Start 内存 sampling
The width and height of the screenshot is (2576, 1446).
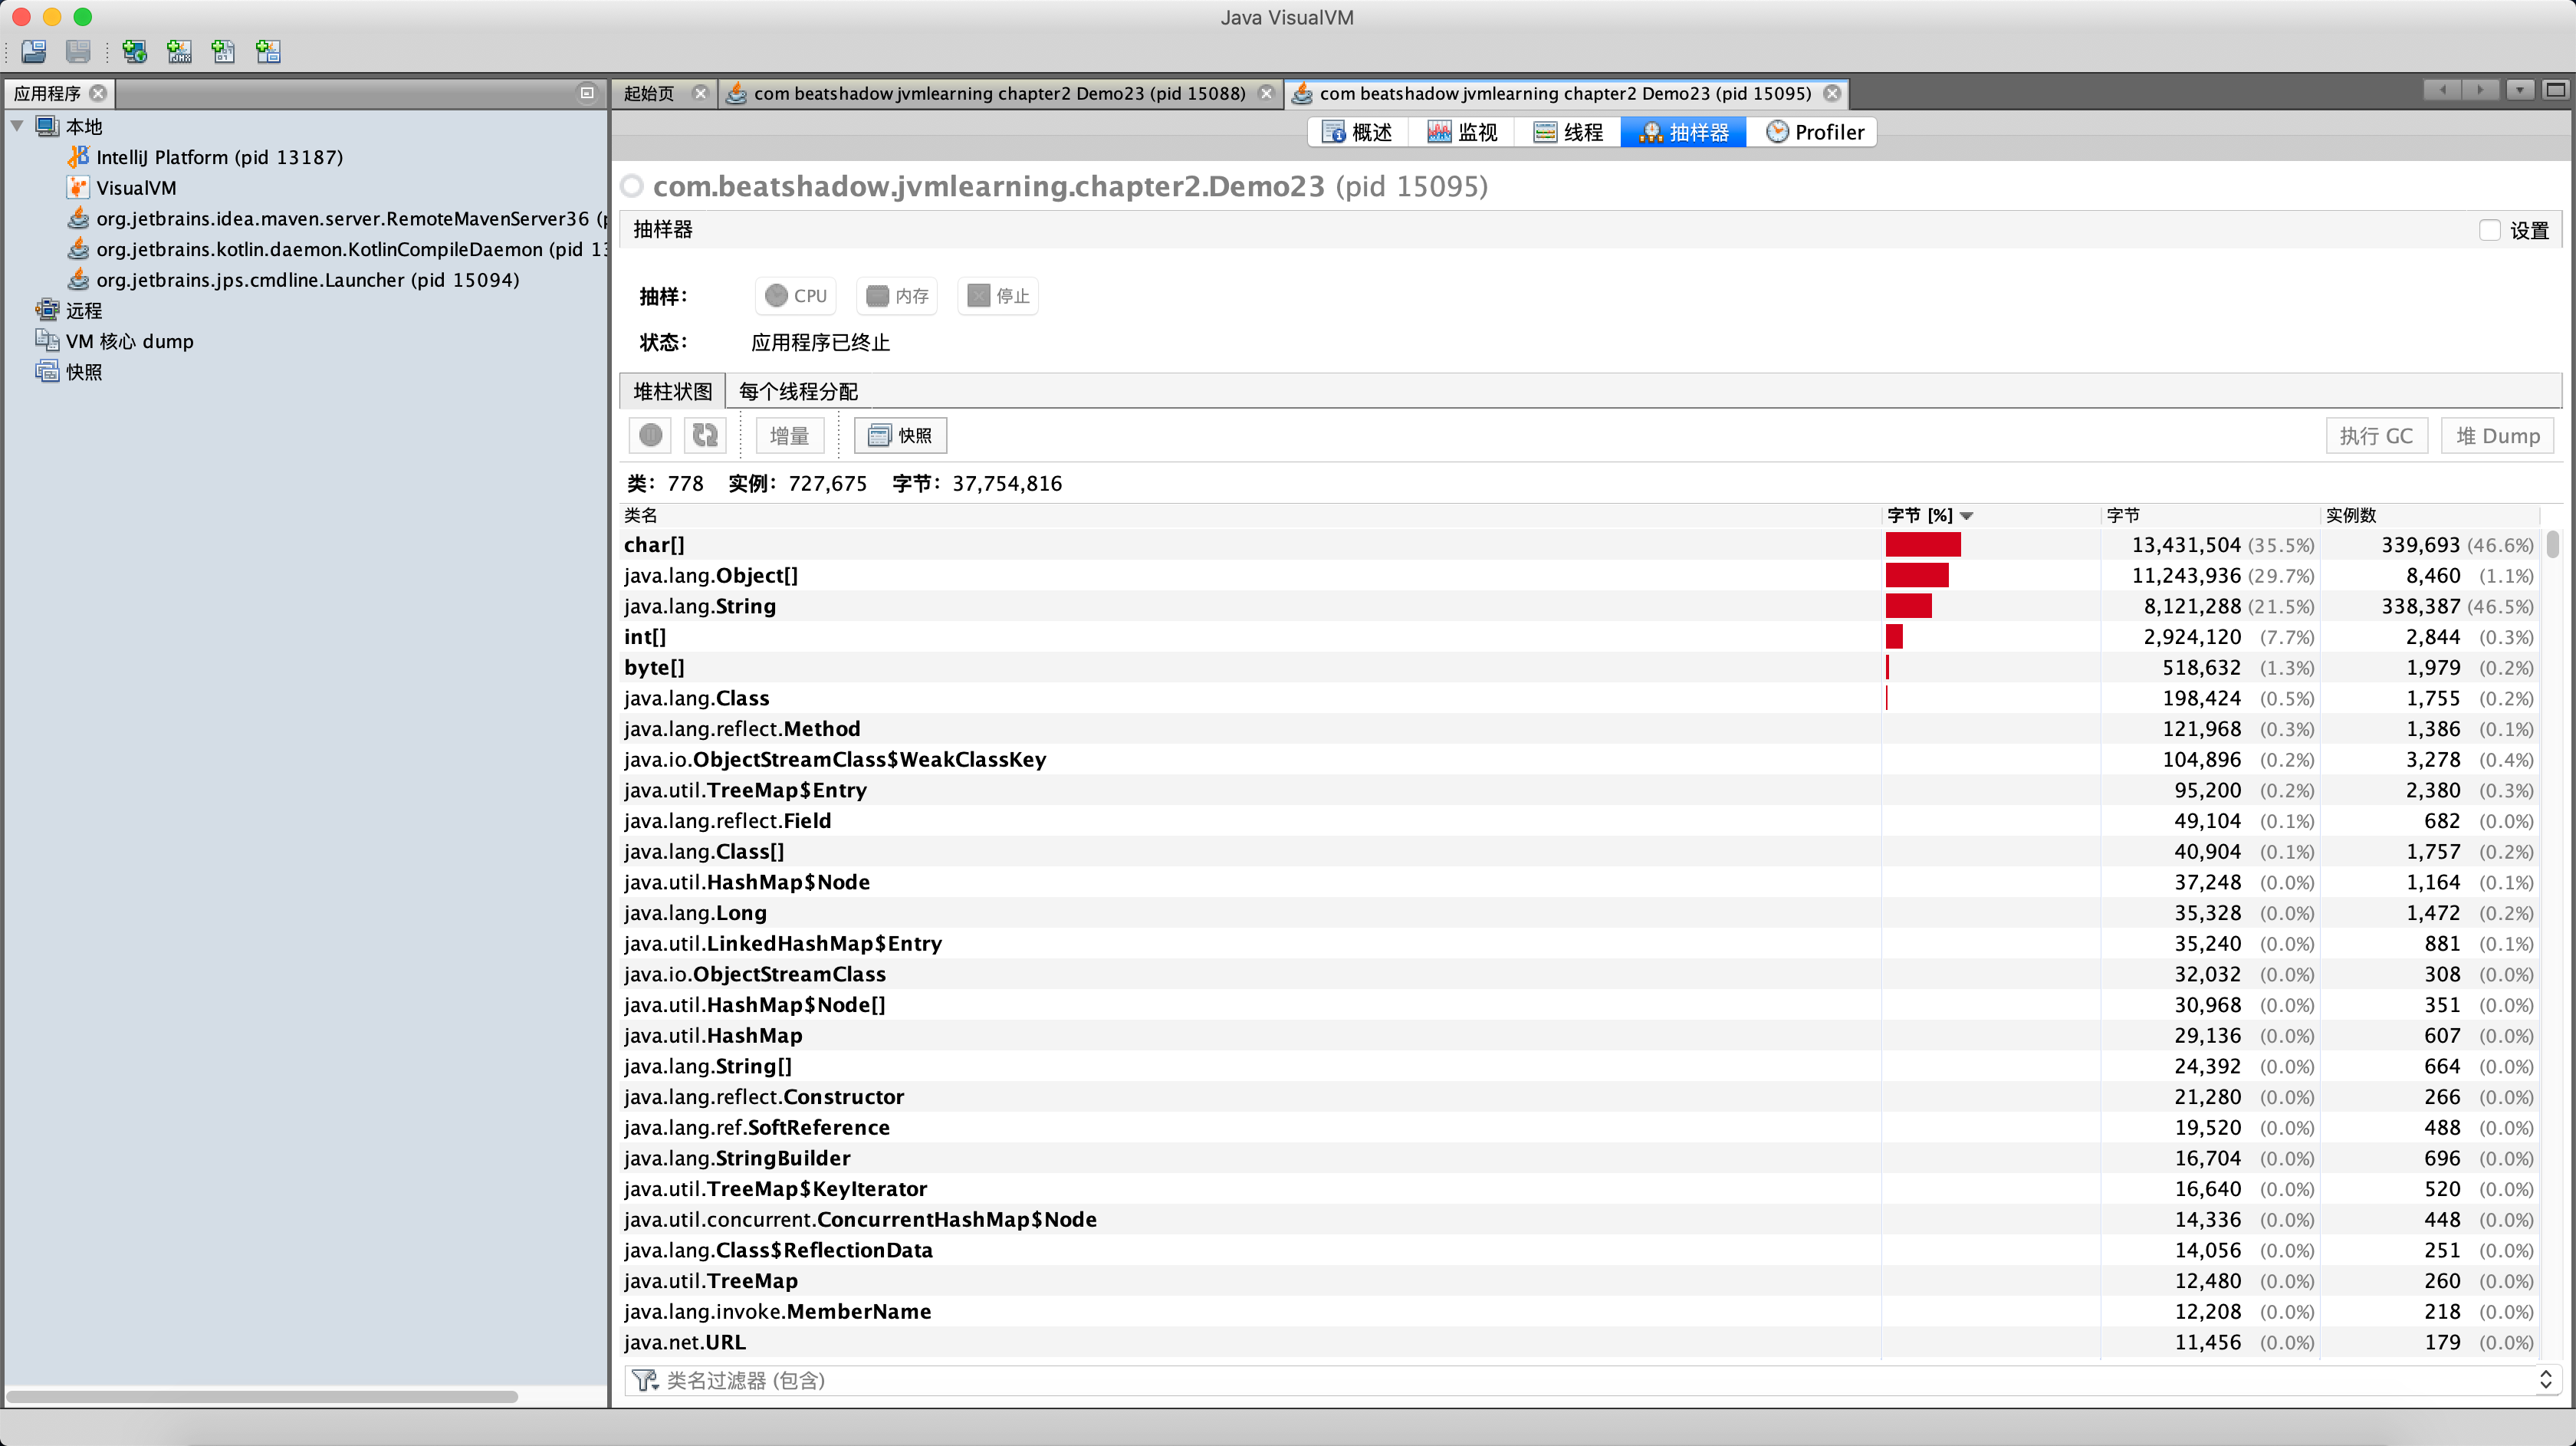click(896, 296)
